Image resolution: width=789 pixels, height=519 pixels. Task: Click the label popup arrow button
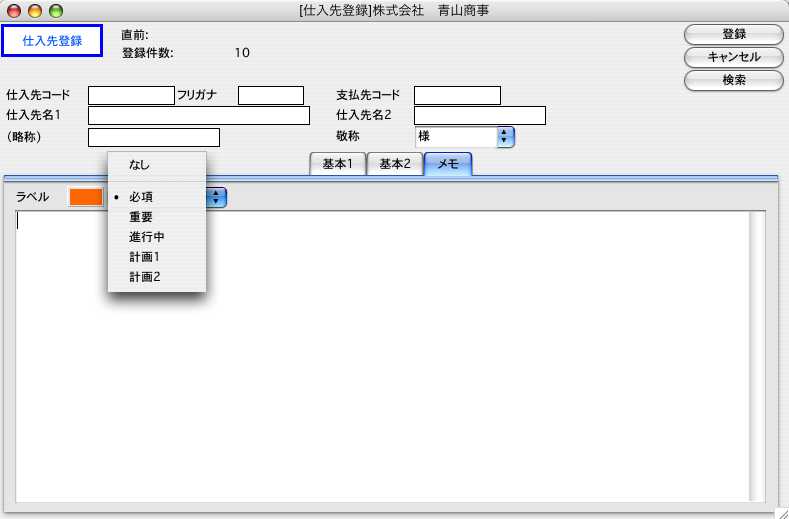pos(217,198)
